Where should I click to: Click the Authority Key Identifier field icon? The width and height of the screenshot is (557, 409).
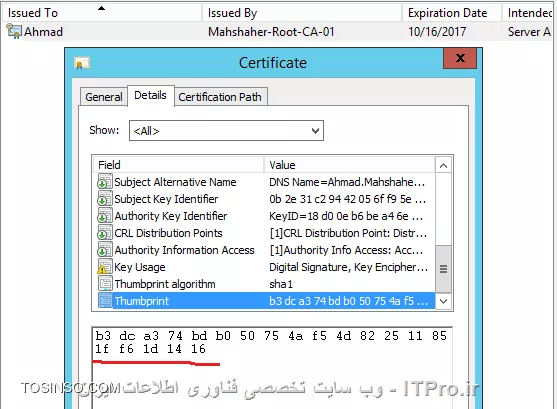click(x=104, y=216)
